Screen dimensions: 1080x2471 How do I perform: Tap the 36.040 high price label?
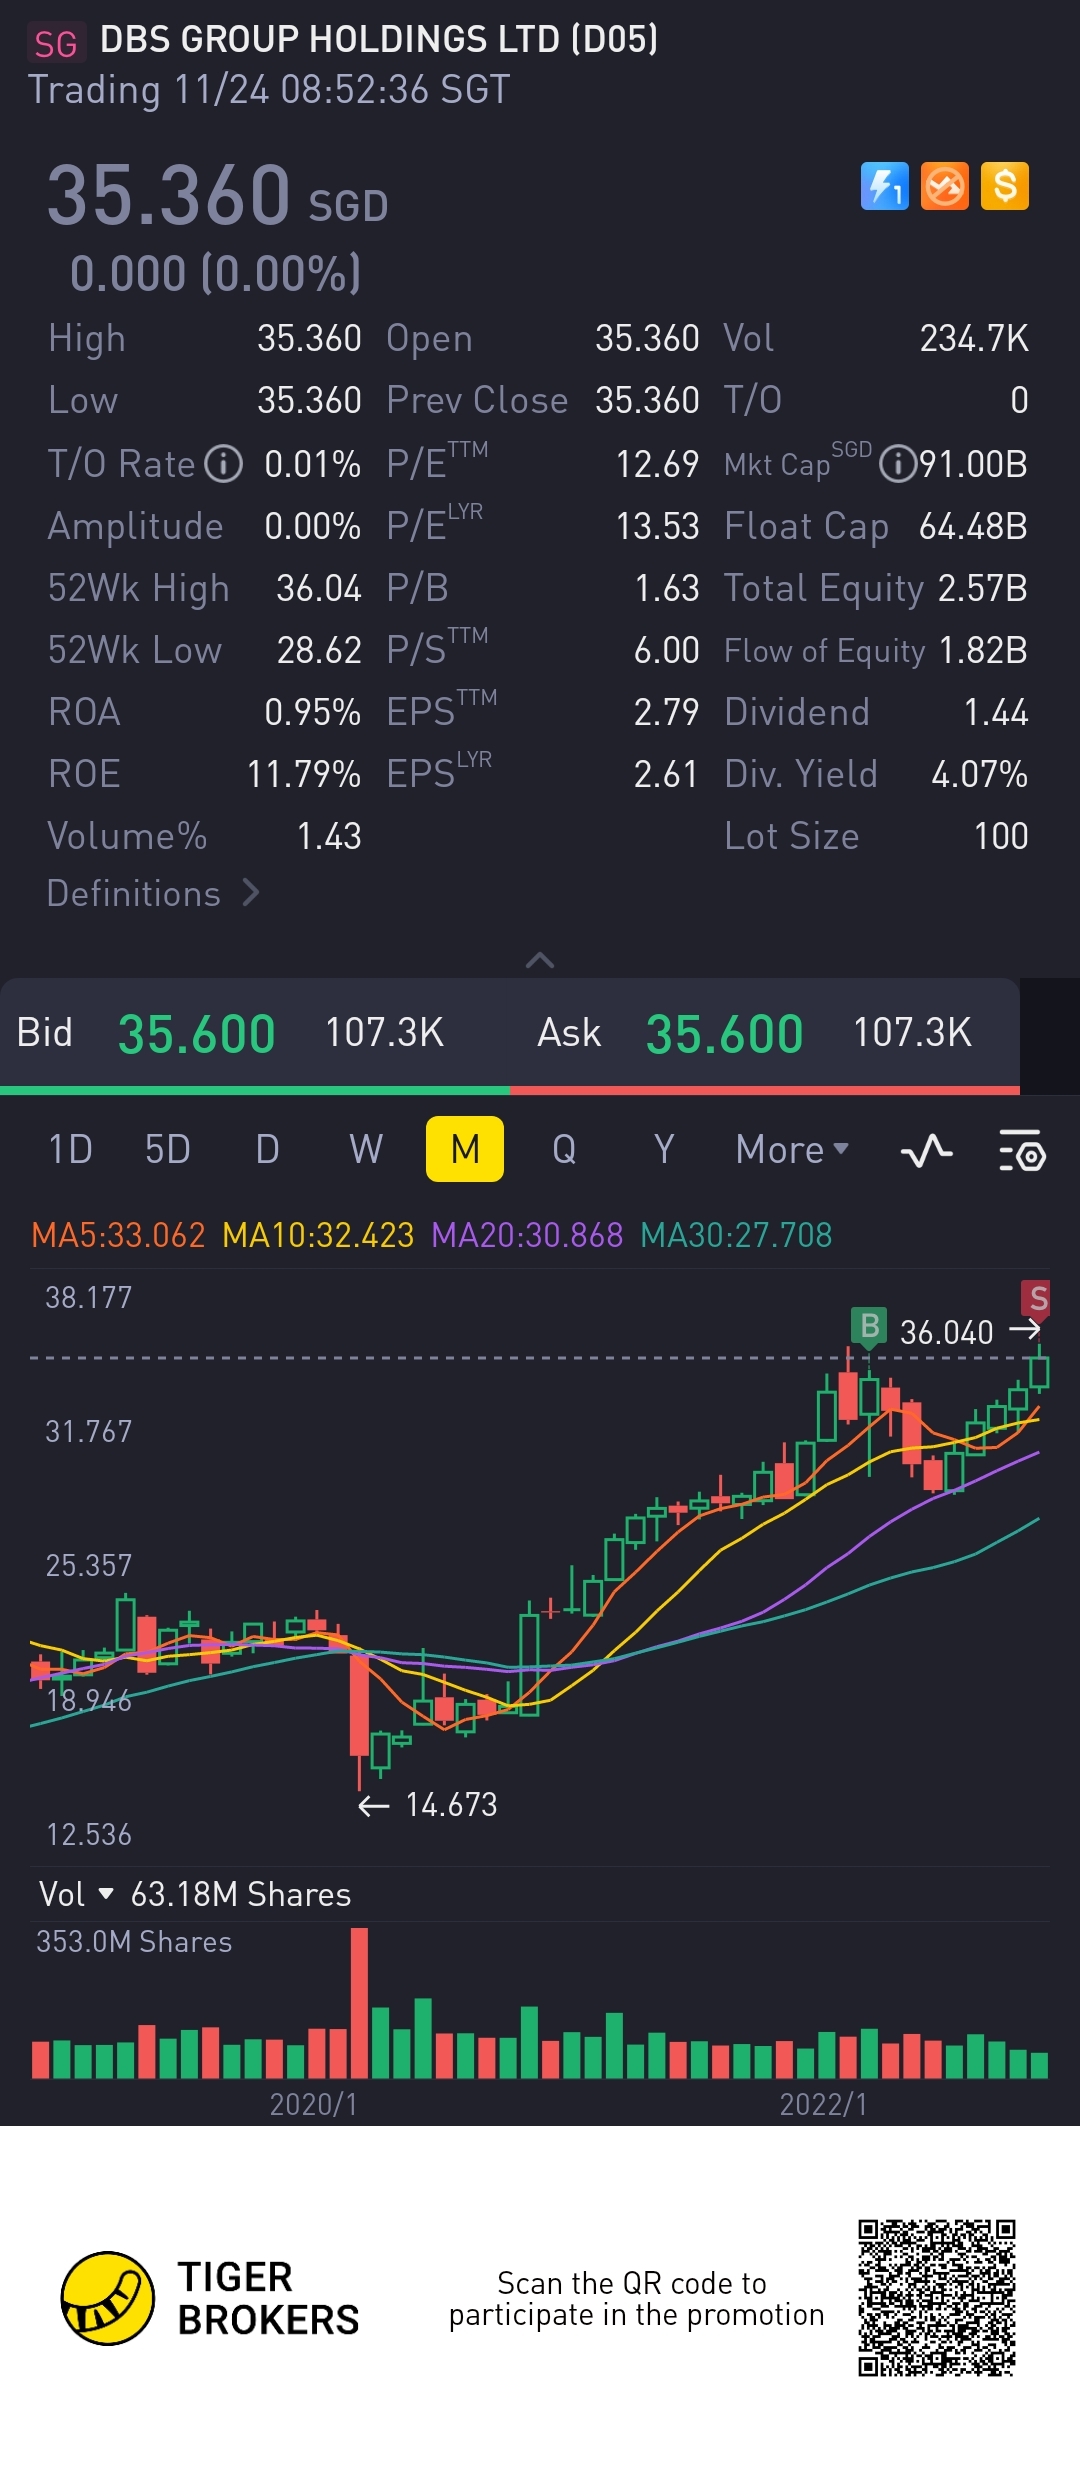pyautogui.click(x=946, y=1332)
